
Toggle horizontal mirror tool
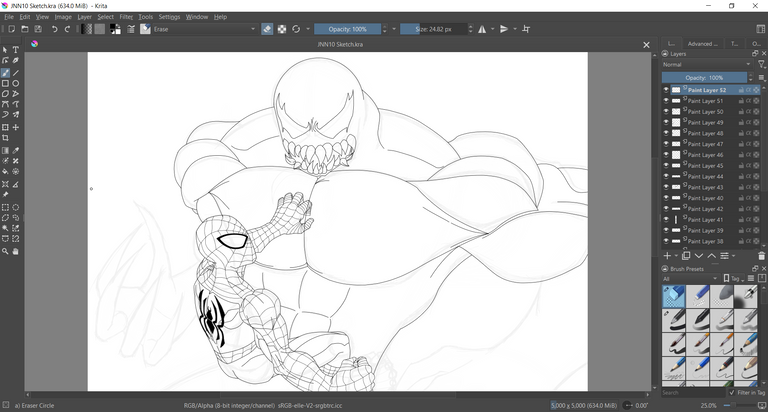point(482,29)
